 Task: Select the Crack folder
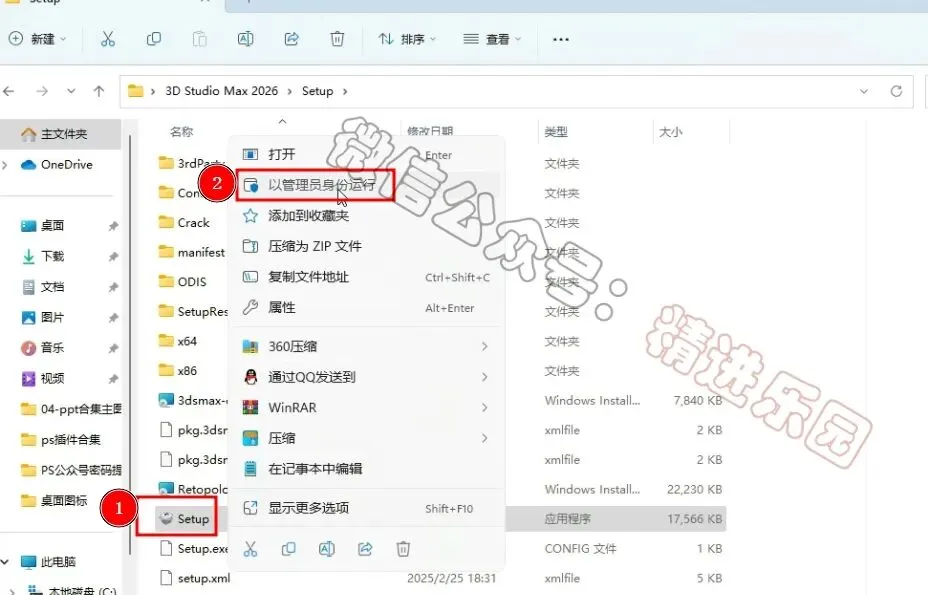tap(184, 223)
